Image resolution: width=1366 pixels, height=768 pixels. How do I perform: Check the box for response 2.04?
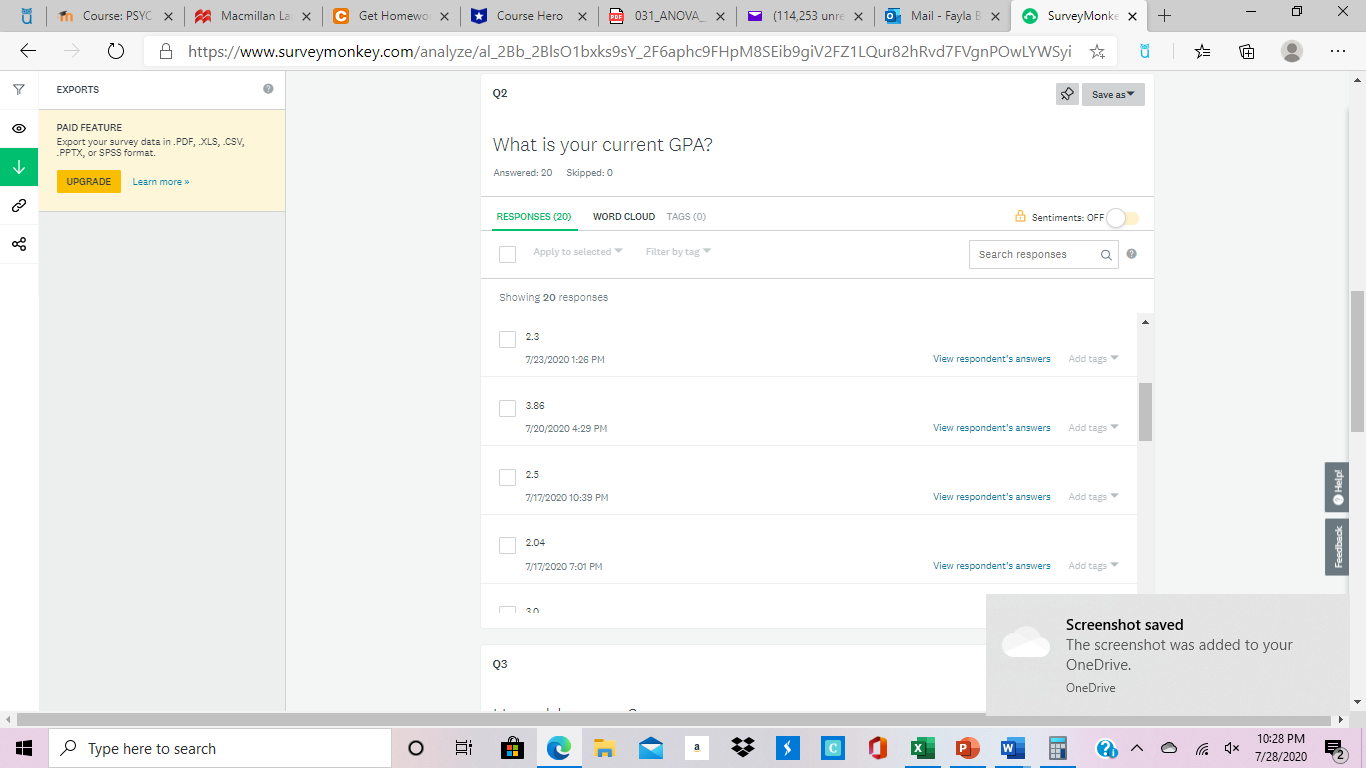(x=507, y=545)
